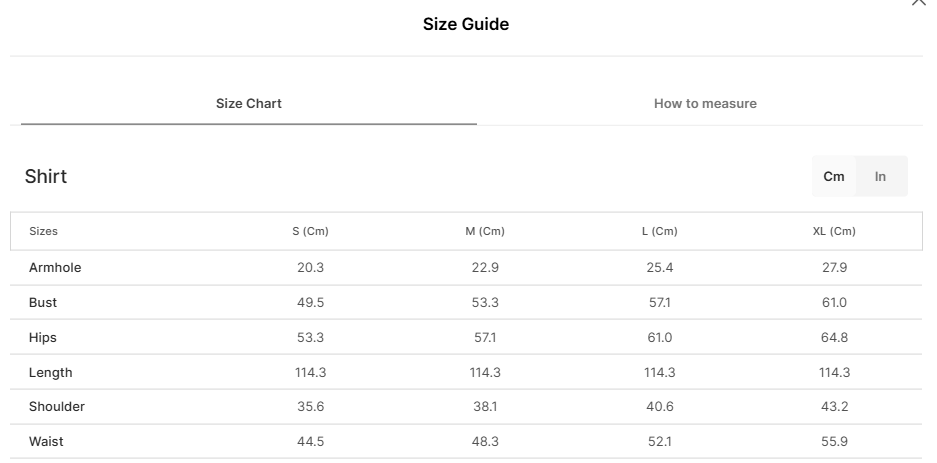The image size is (937, 463).
Task: Click the Size Guide title
Action: (x=466, y=25)
